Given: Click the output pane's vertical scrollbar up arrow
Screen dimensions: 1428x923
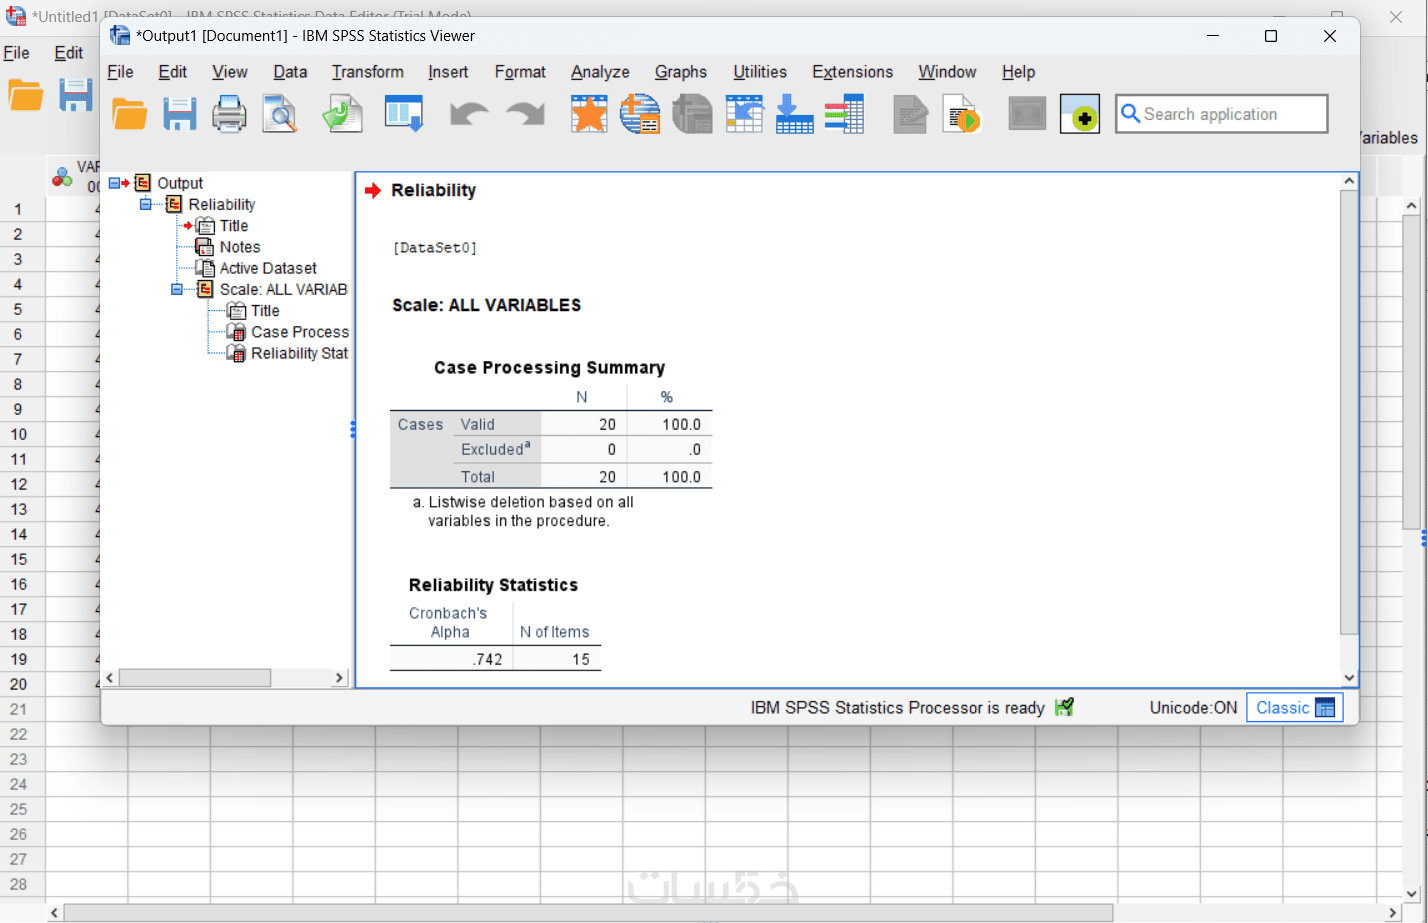Looking at the screenshot, I should point(1349,181).
